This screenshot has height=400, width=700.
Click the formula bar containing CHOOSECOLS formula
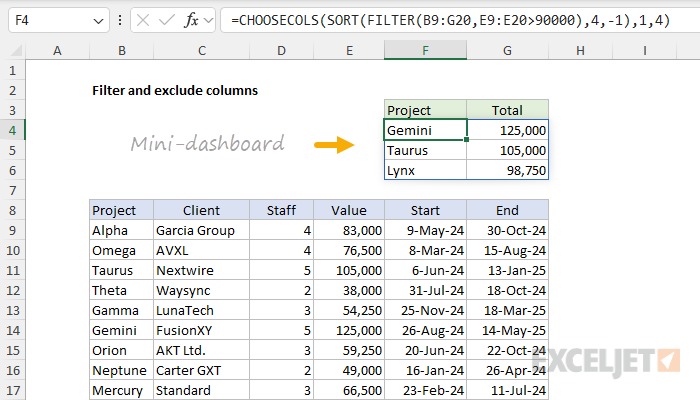(x=460, y=21)
